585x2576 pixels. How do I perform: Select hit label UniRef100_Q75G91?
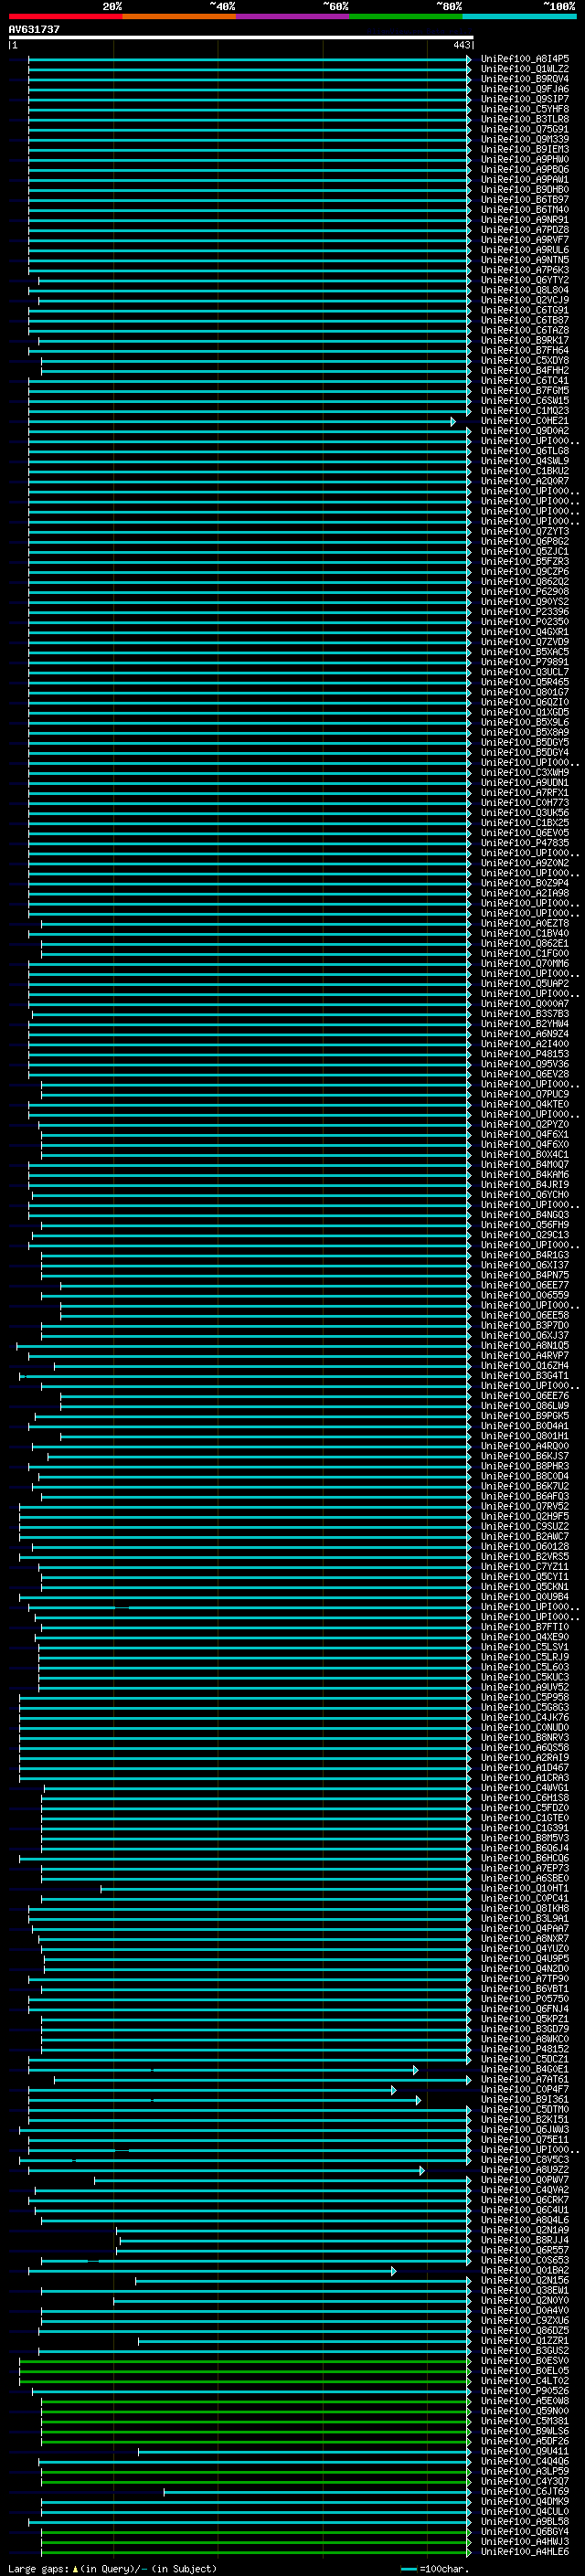pyautogui.click(x=525, y=129)
